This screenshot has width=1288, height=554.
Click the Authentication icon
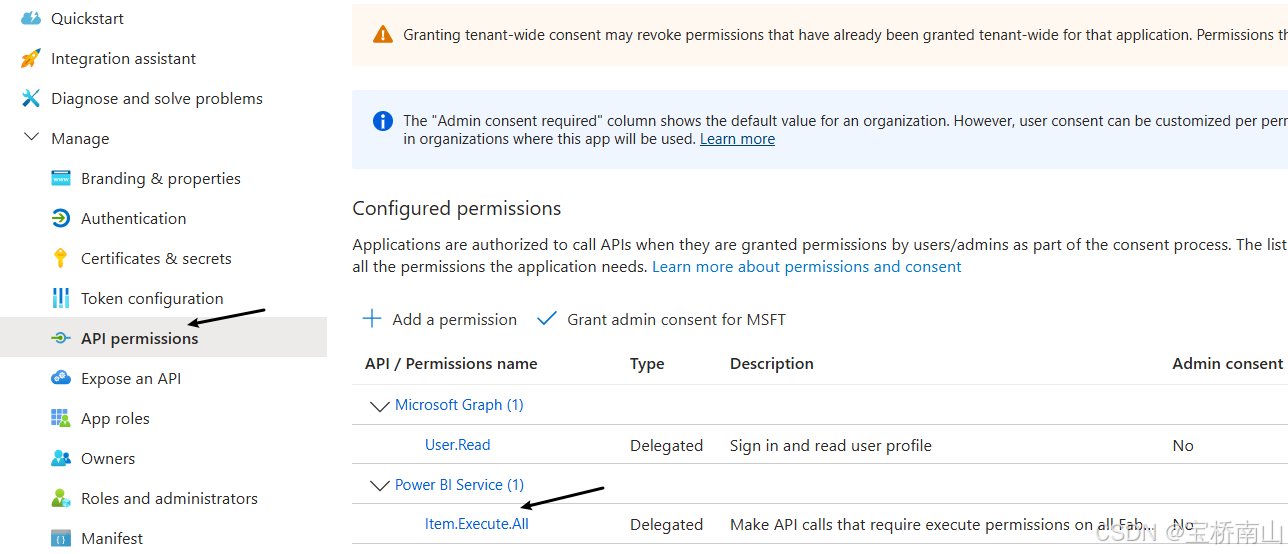61,218
